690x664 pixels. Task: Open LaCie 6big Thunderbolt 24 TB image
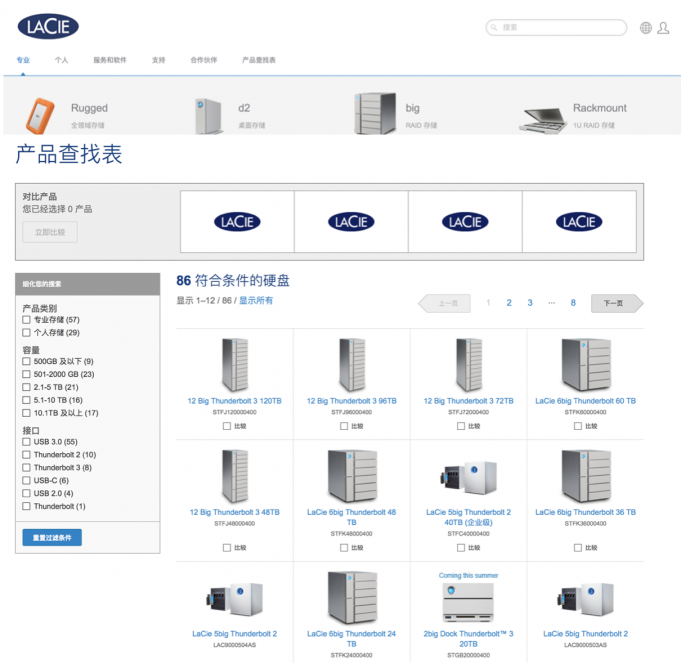pos(352,598)
